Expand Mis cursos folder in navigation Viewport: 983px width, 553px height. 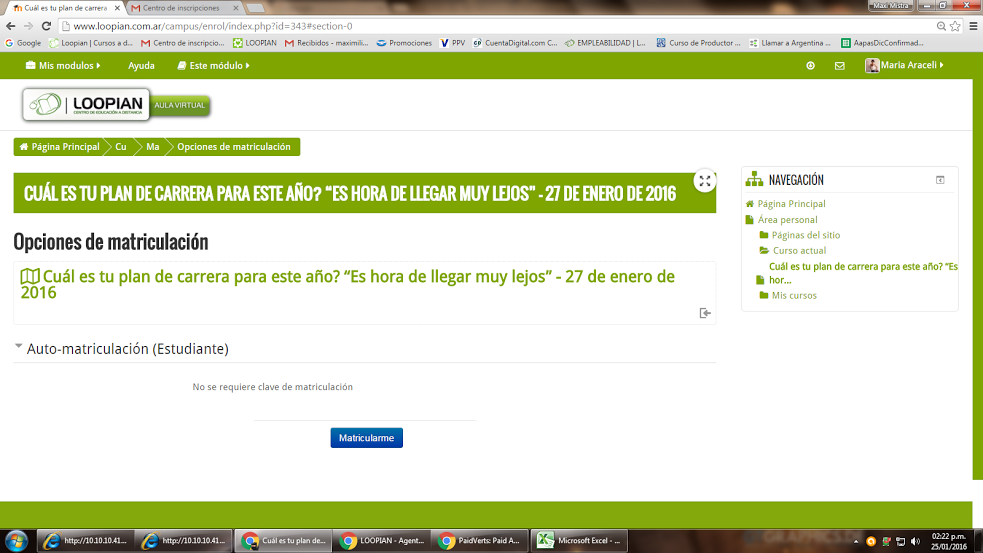click(x=794, y=296)
